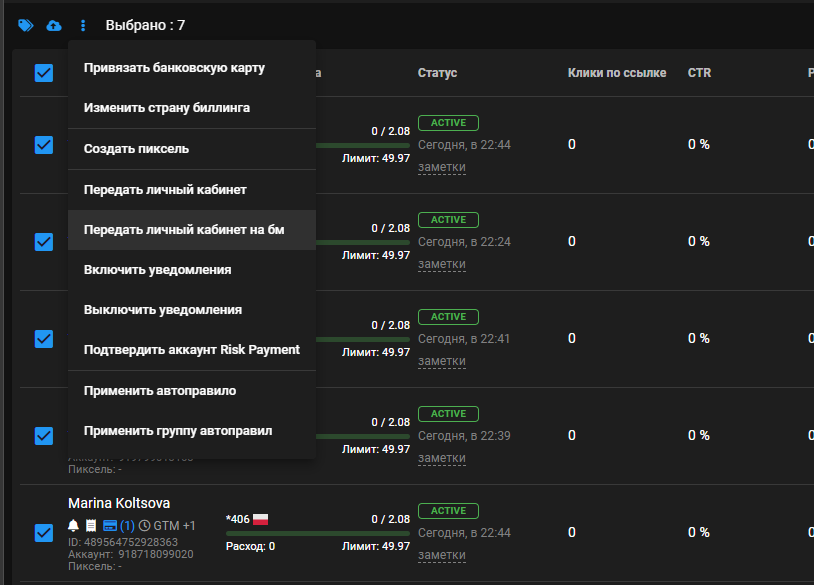Uncheck the Marina Koltsova row checkbox

tap(44, 533)
